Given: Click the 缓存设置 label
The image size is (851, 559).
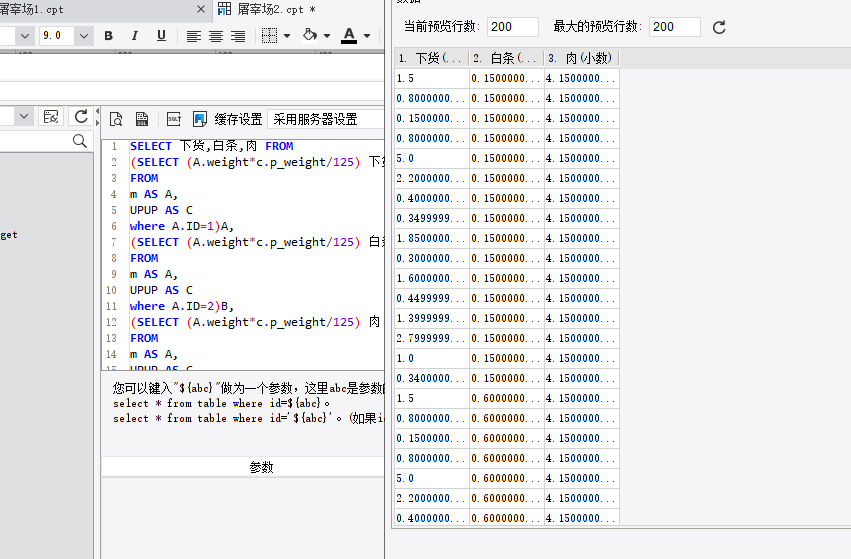Looking at the screenshot, I should (238, 119).
